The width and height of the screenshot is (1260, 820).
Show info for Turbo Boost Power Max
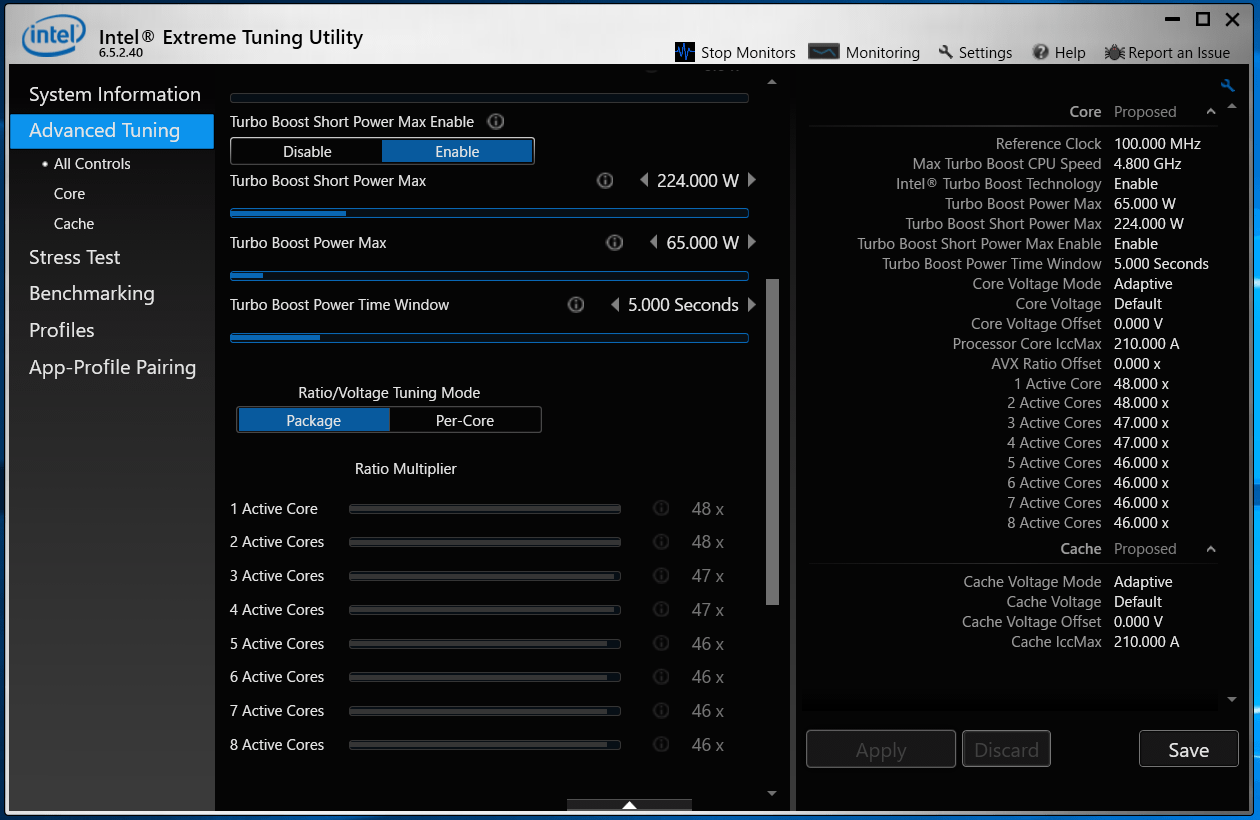click(615, 243)
